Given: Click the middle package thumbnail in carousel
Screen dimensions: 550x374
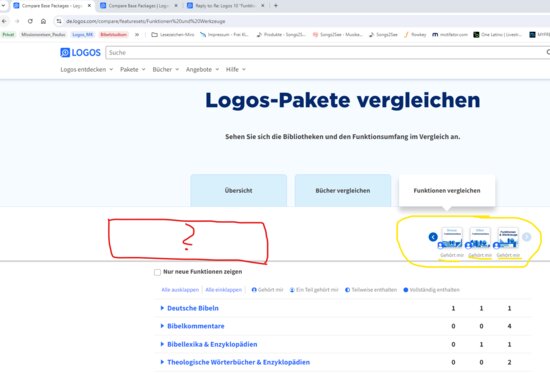Looking at the screenshot, I should pyautogui.click(x=480, y=238).
